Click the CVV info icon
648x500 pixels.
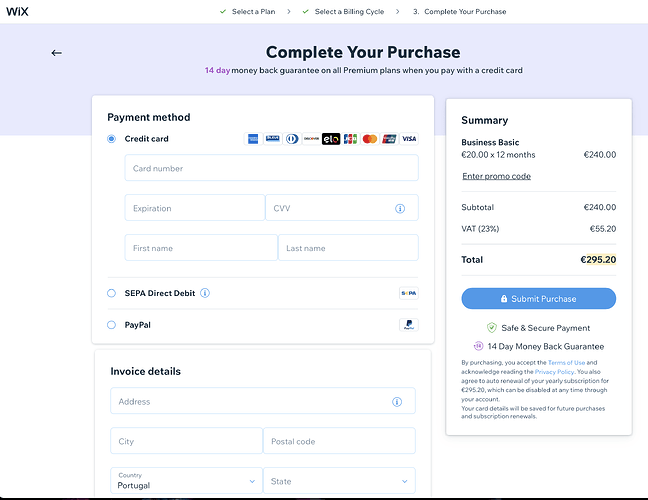pyautogui.click(x=400, y=208)
